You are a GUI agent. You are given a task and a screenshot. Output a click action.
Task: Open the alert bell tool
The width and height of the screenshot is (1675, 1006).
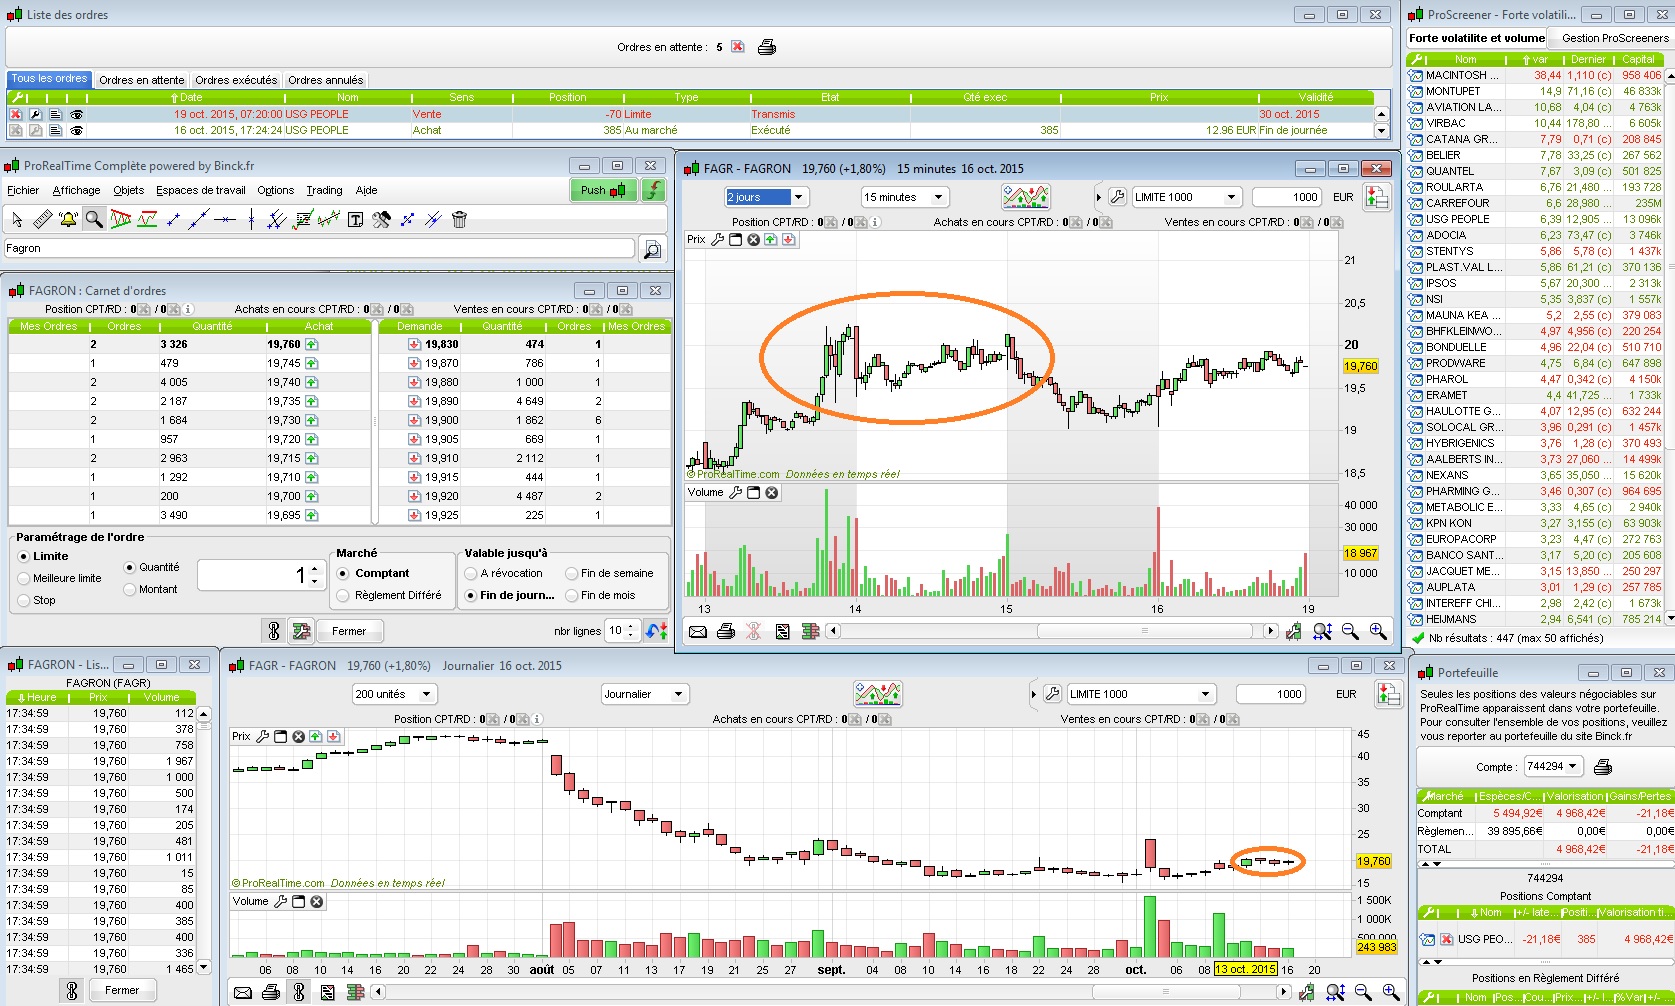68,219
